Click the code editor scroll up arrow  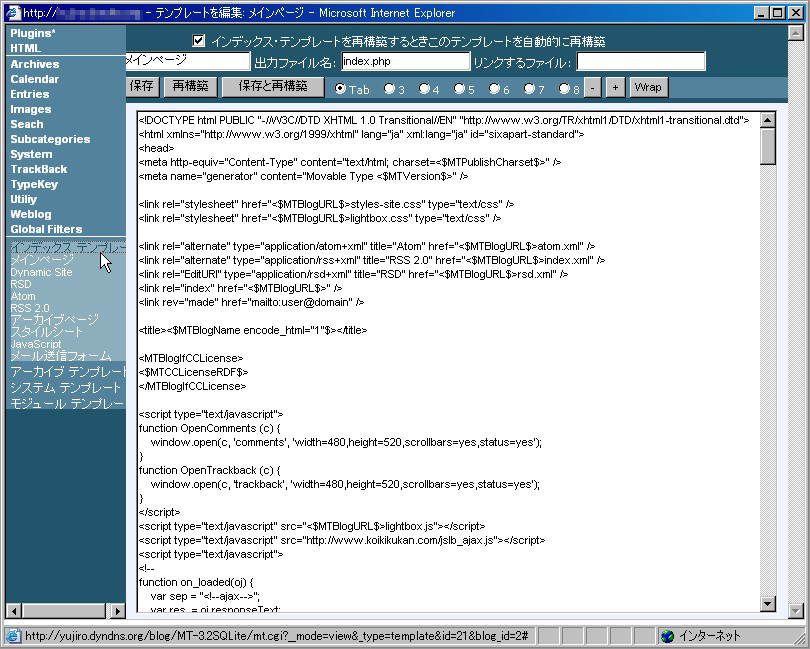768,120
